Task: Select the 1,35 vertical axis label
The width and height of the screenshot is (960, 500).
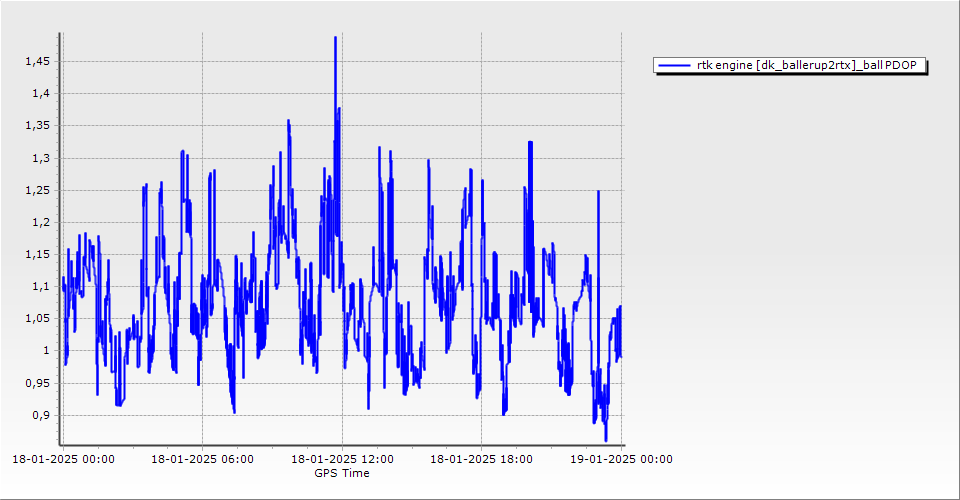Action: [x=36, y=125]
